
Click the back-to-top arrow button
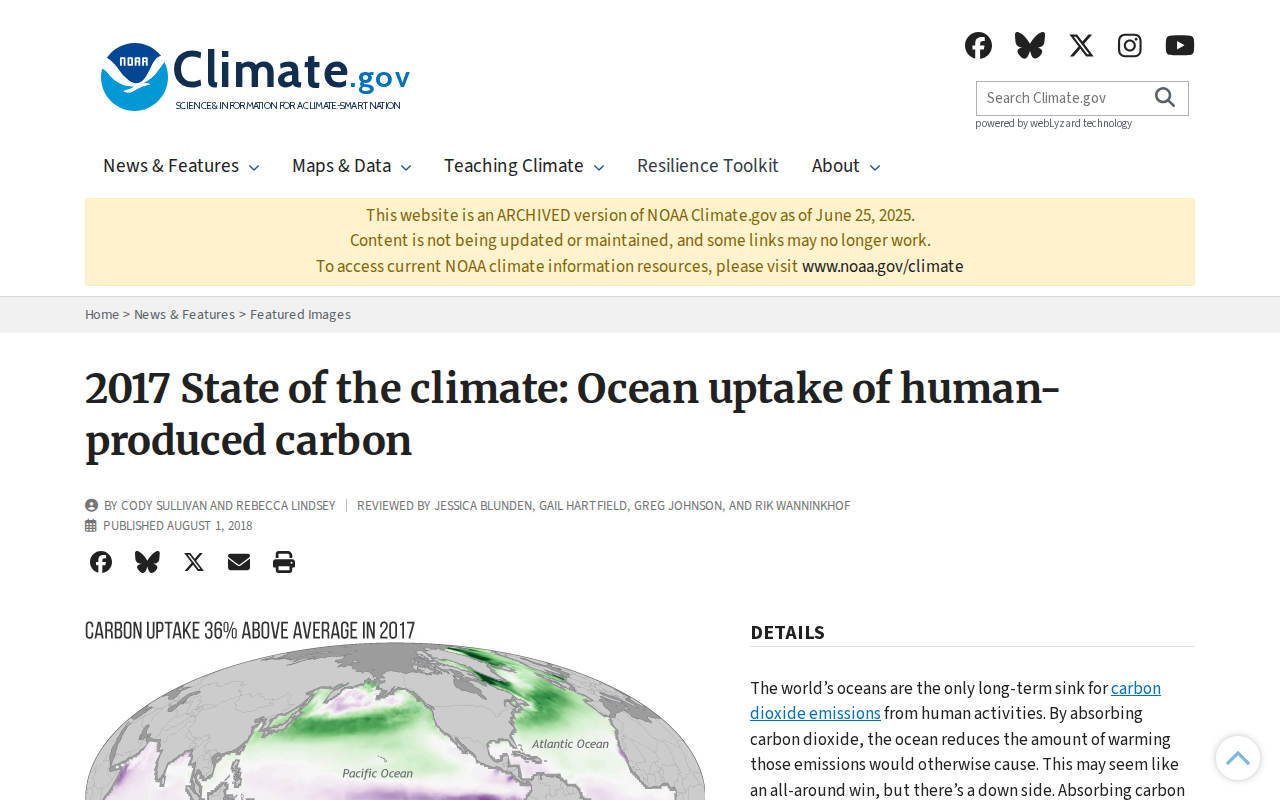click(x=1238, y=758)
